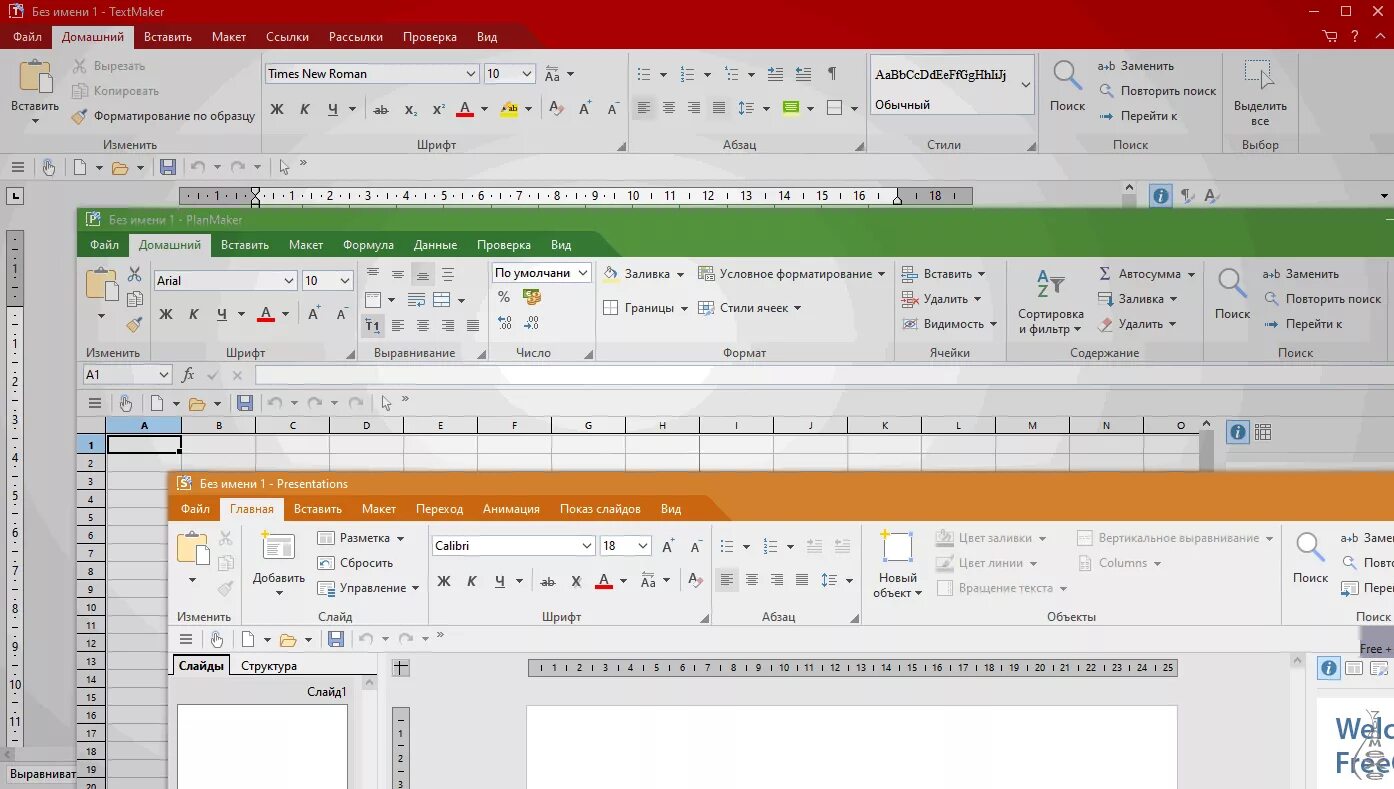Click save icon in TextMaker quick toolbar
Image resolution: width=1394 pixels, height=789 pixels.
pos(168,167)
